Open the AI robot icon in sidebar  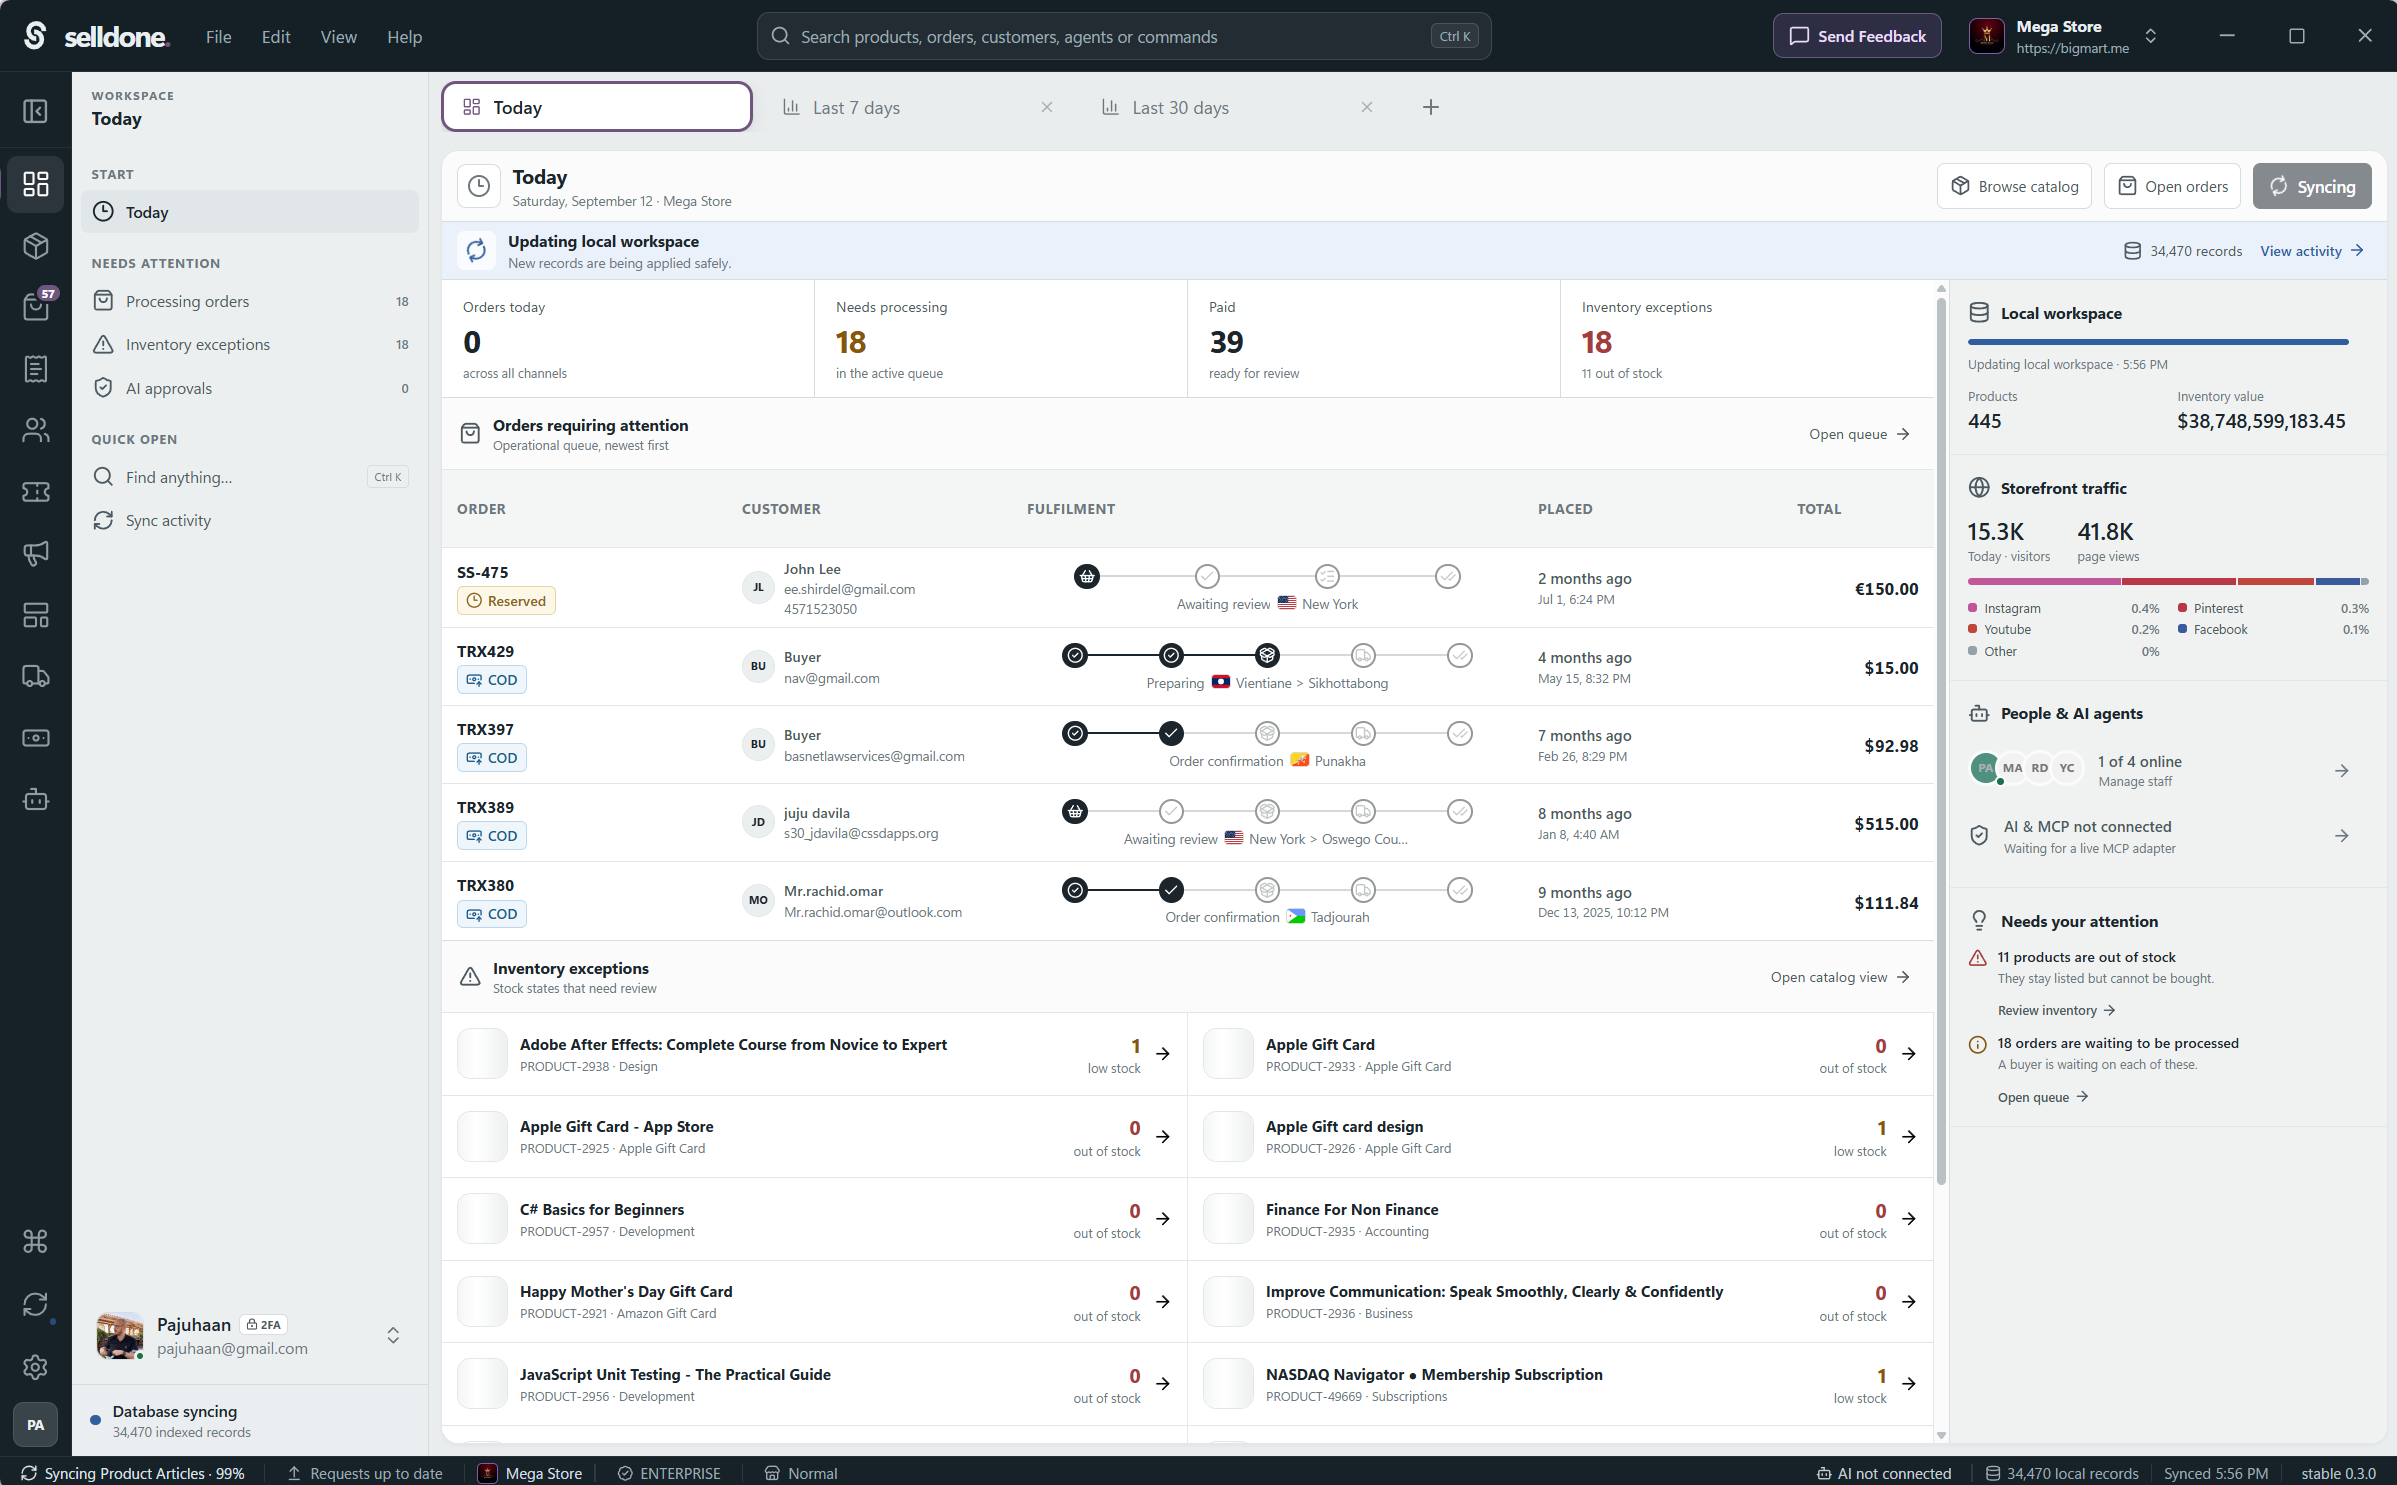(x=36, y=799)
